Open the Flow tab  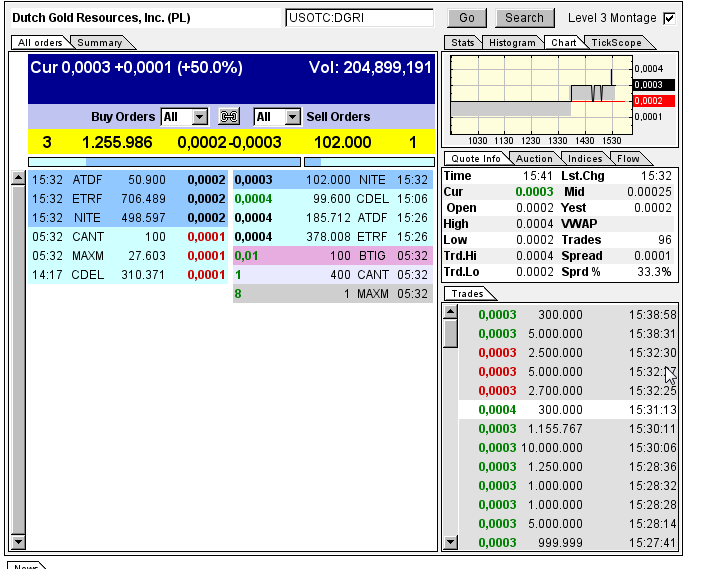click(x=628, y=158)
